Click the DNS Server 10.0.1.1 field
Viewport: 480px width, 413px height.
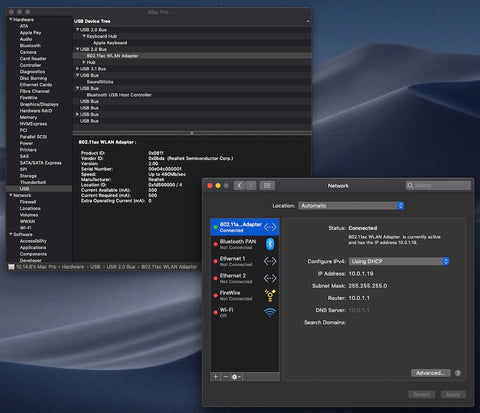[359, 310]
